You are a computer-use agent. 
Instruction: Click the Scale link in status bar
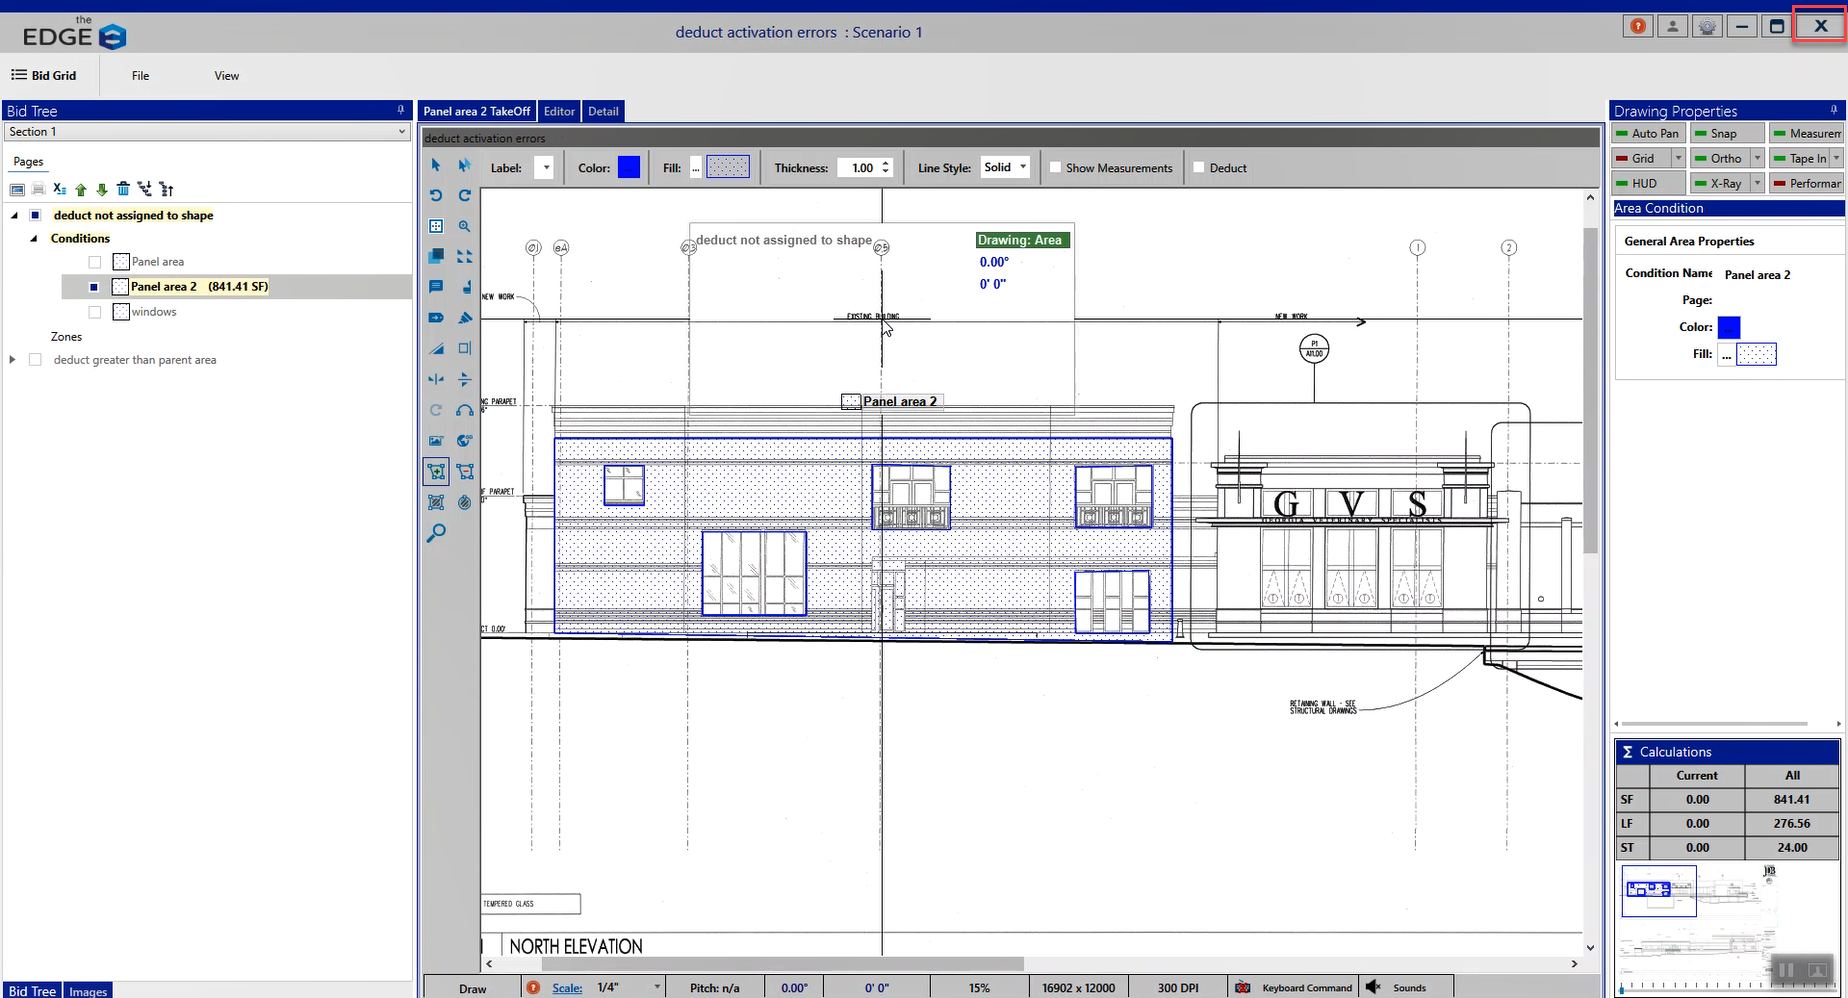(567, 988)
